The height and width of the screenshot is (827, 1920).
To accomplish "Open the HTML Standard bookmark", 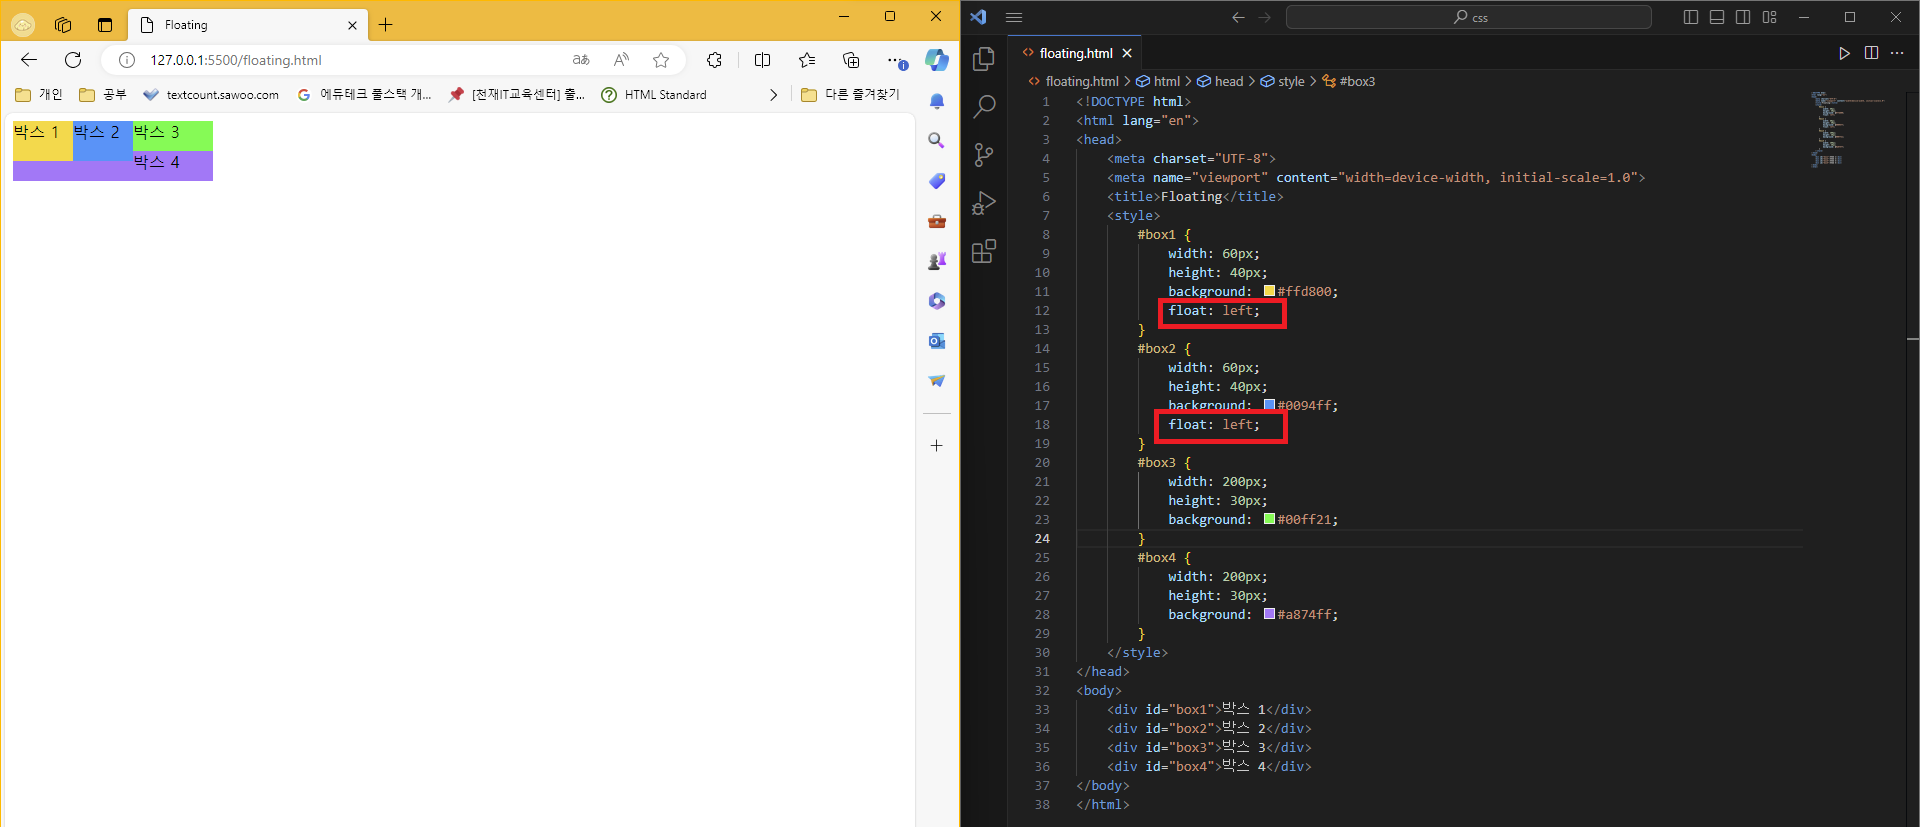I will click(654, 95).
